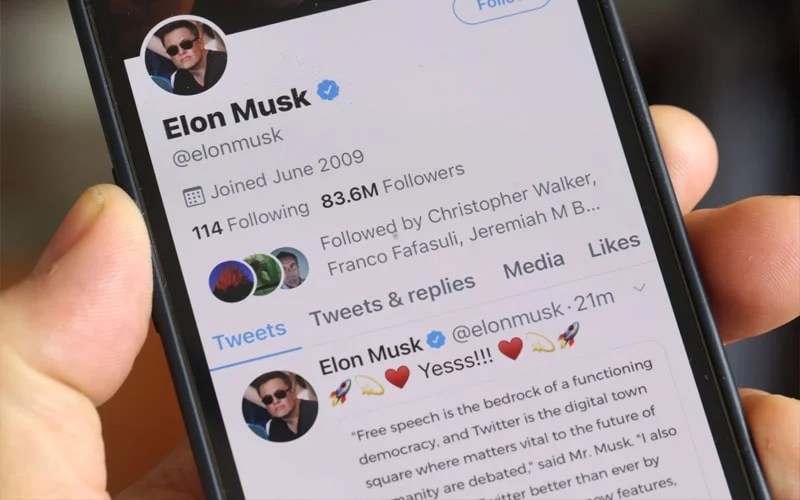Viewport: 800px width, 500px height.
Task: Tap the Follow button at top
Action: tap(503, 8)
